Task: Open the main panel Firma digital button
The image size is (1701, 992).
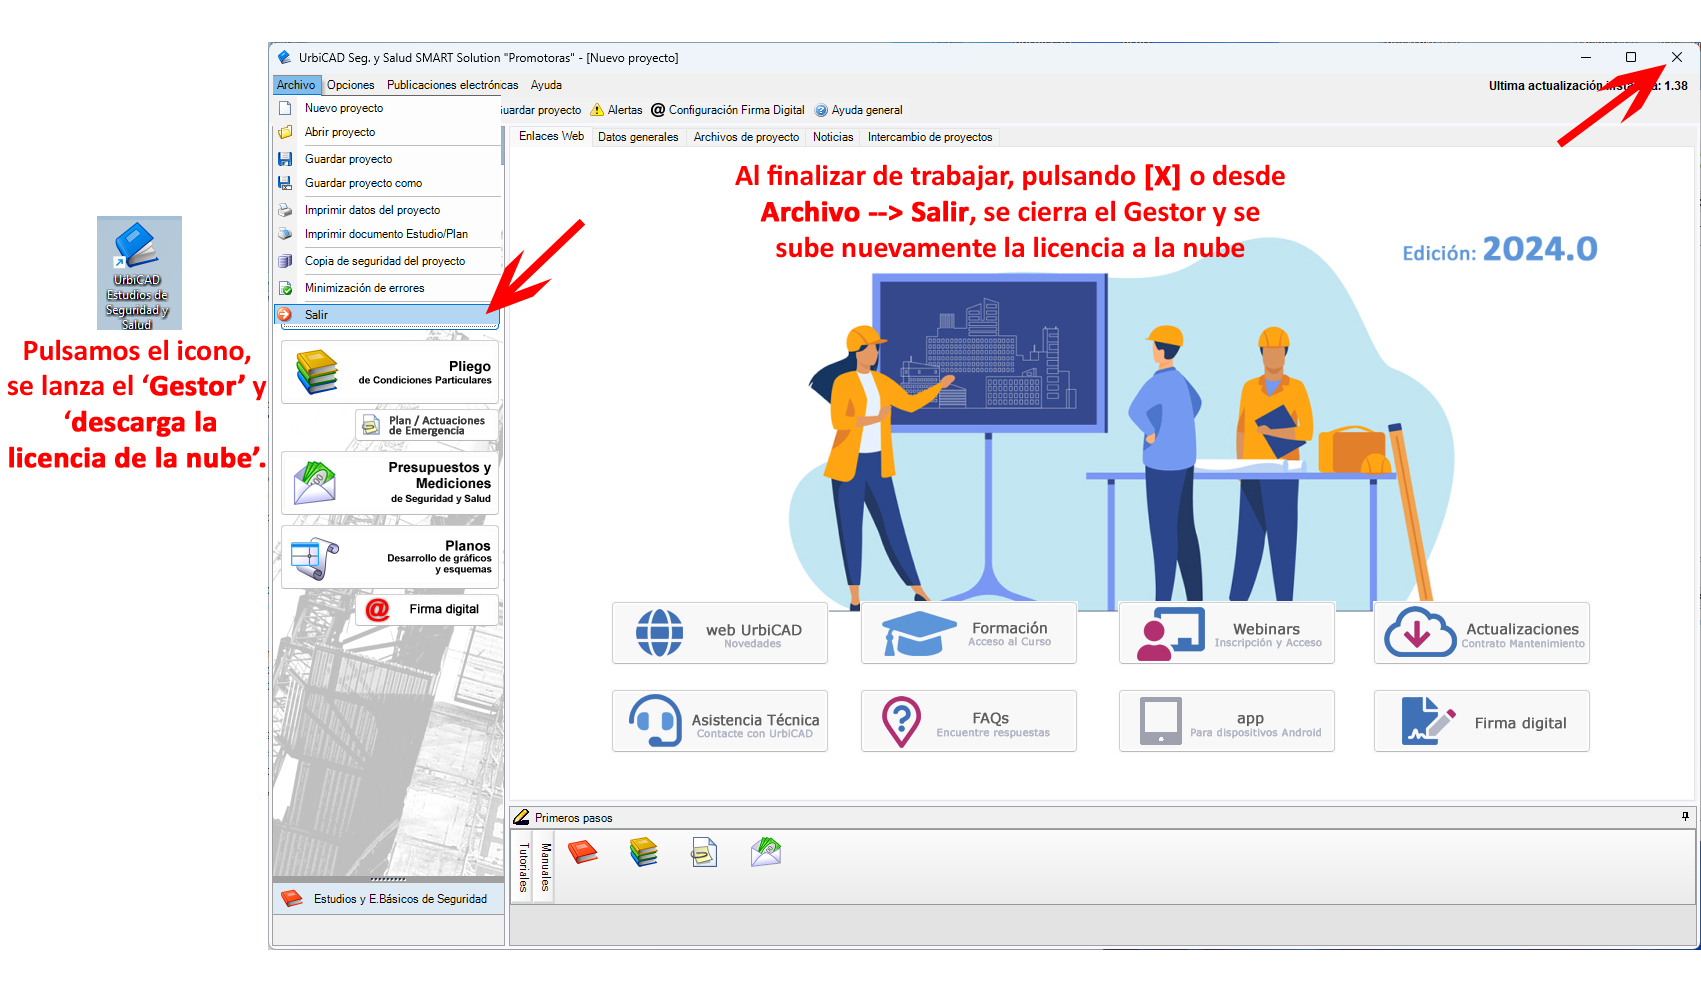Action: tap(1482, 721)
